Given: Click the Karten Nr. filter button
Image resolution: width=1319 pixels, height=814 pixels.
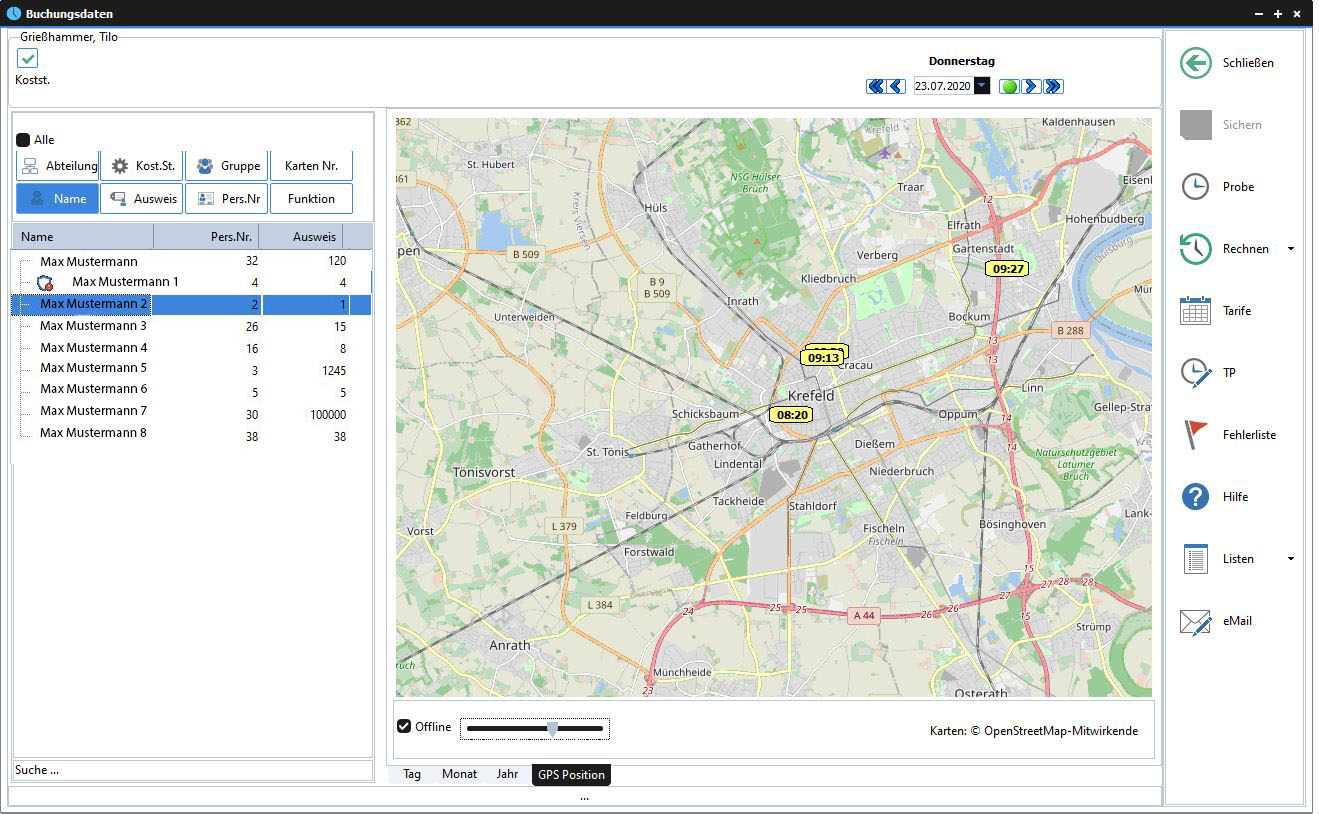Looking at the screenshot, I should [x=311, y=166].
